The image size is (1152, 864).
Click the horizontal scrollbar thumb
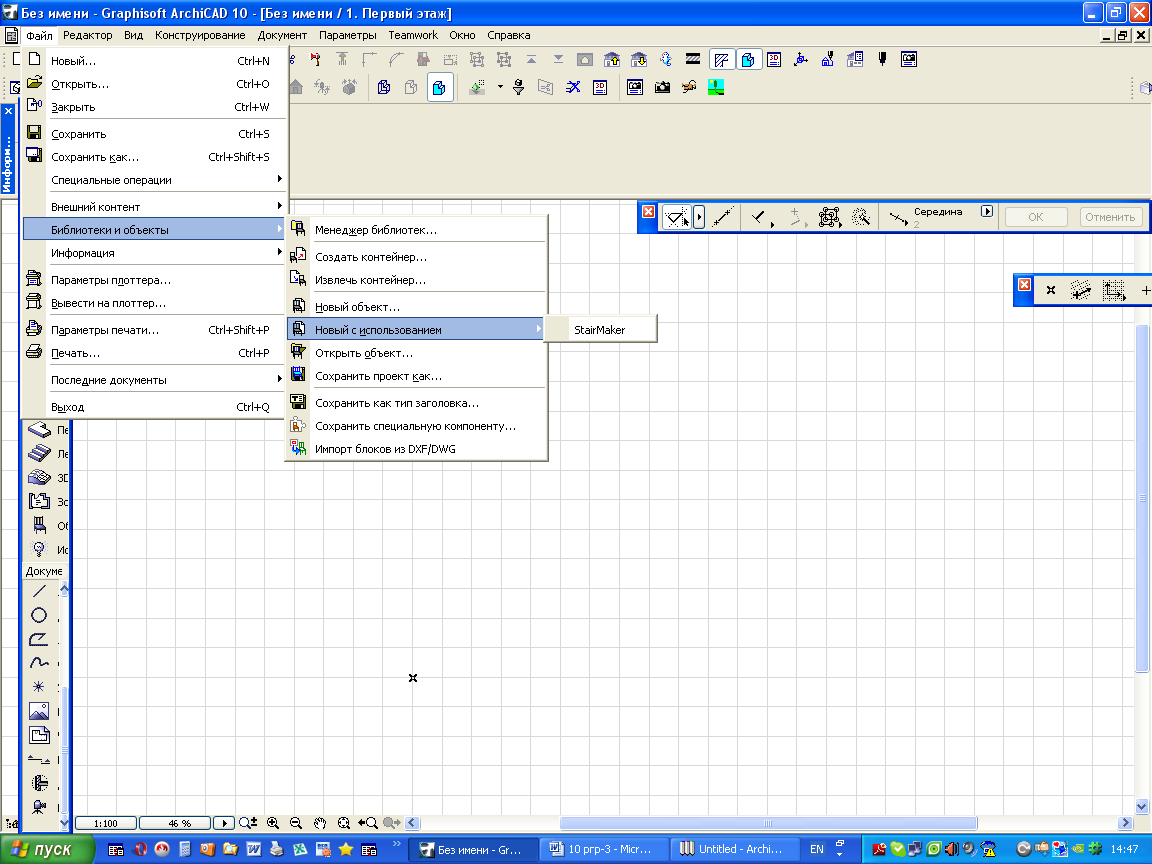tap(768, 824)
